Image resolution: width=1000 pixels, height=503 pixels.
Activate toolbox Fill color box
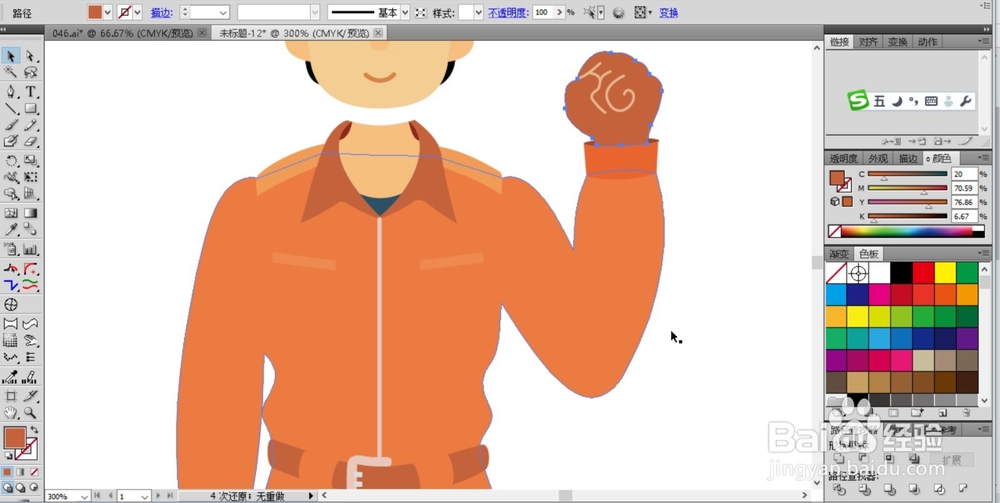pyautogui.click(x=14, y=437)
